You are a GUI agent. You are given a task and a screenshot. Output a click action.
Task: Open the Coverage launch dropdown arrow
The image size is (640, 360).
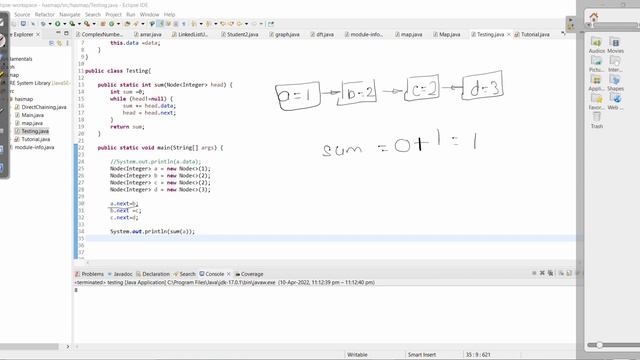(79, 24)
